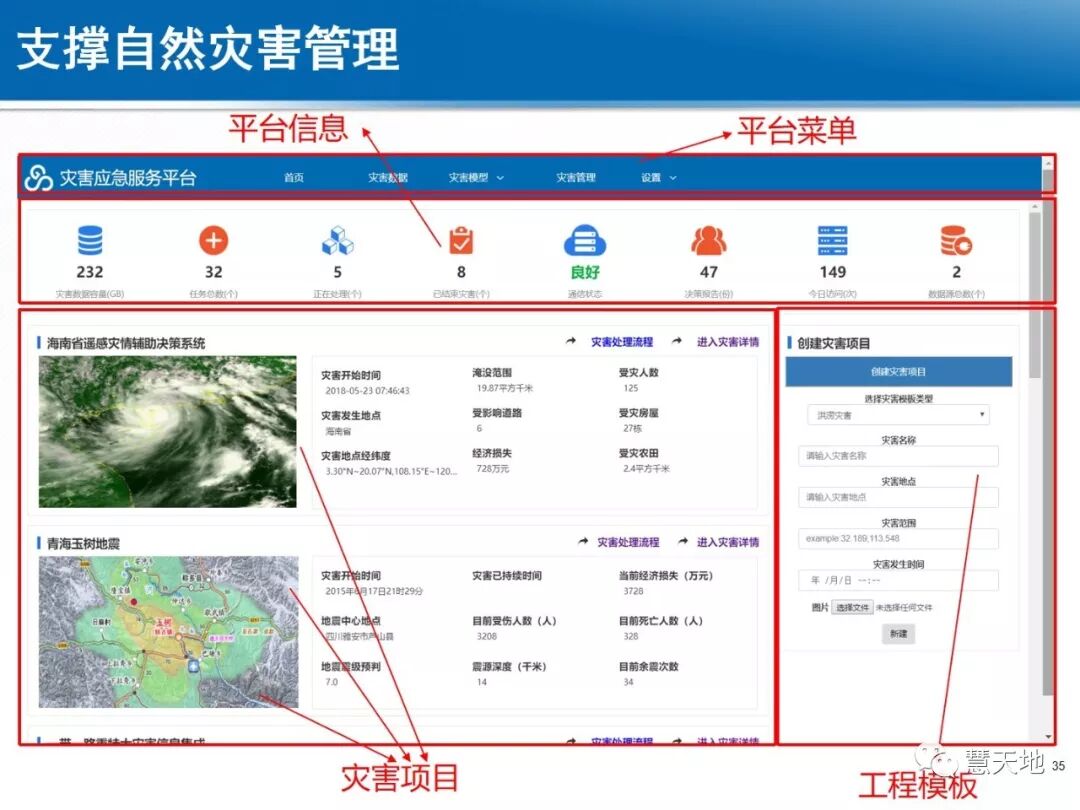Click the scroll-down arrow on the page scrollbar
The height and width of the screenshot is (810, 1080).
click(1048, 737)
